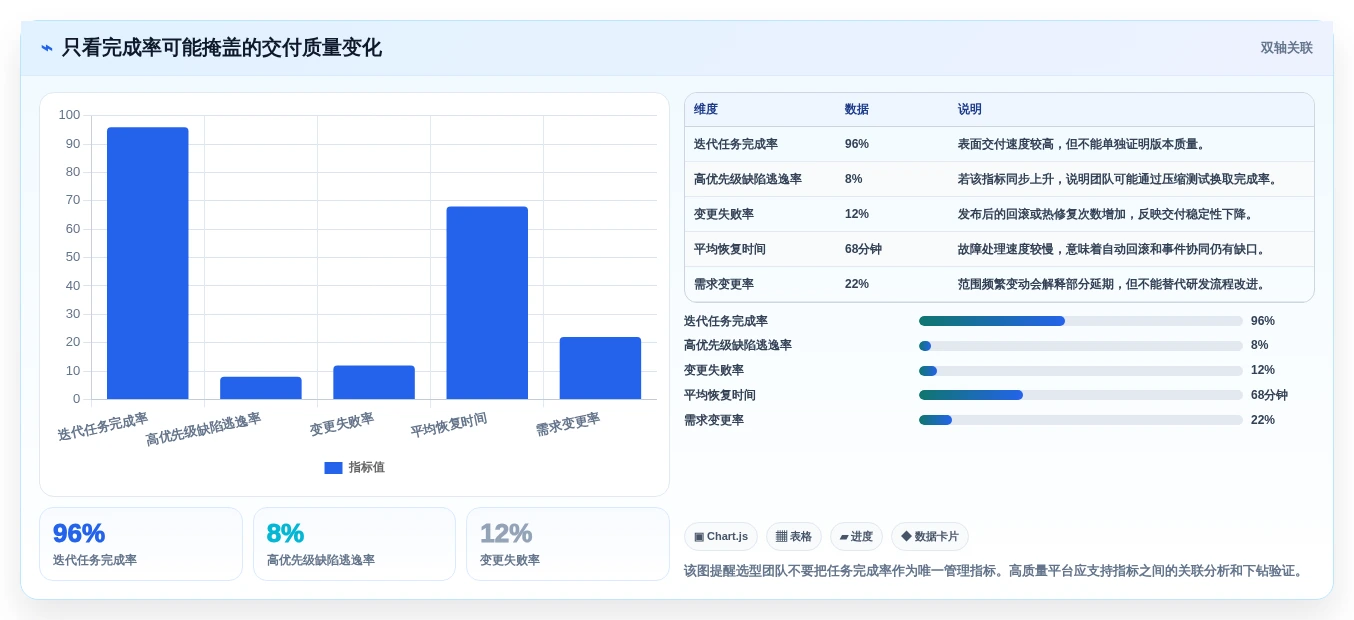Select the 数据卡片 tag chip
The height and width of the screenshot is (620, 1354).
pyautogui.click(x=930, y=536)
